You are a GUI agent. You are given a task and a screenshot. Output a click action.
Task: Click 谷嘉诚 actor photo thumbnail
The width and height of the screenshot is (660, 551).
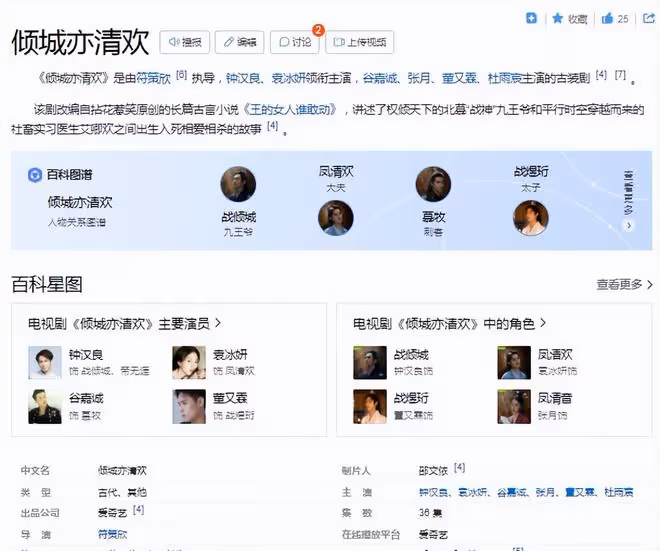[x=45, y=407]
